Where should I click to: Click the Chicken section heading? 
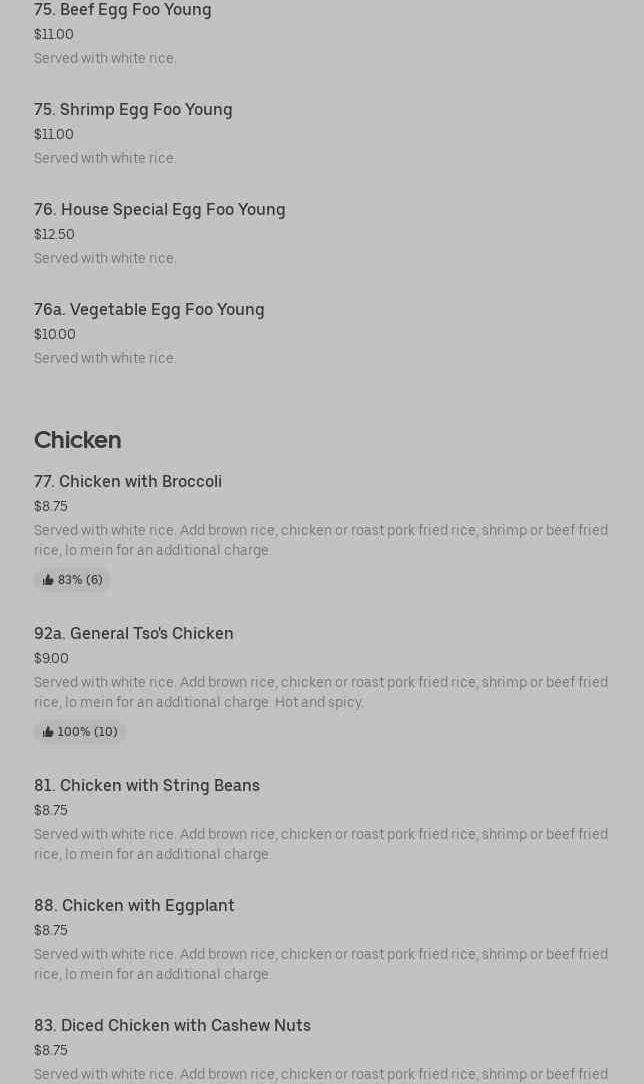[x=78, y=440]
